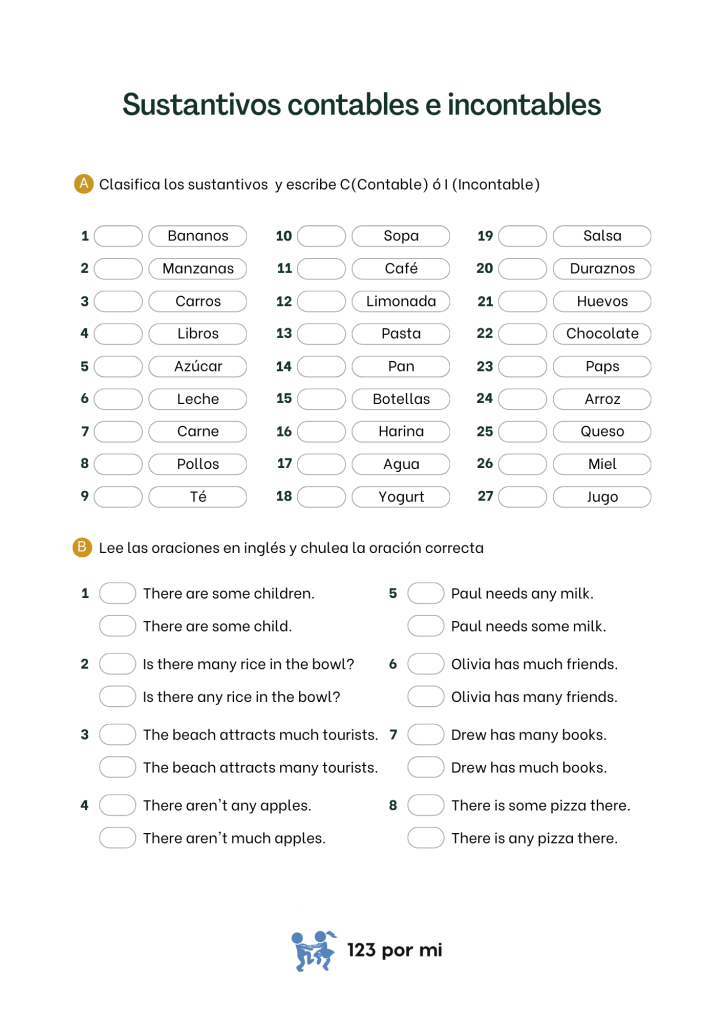The height and width of the screenshot is (1024, 724).
Task: Mark "The beach attracts many tourists." checkbox
Action: (x=117, y=768)
